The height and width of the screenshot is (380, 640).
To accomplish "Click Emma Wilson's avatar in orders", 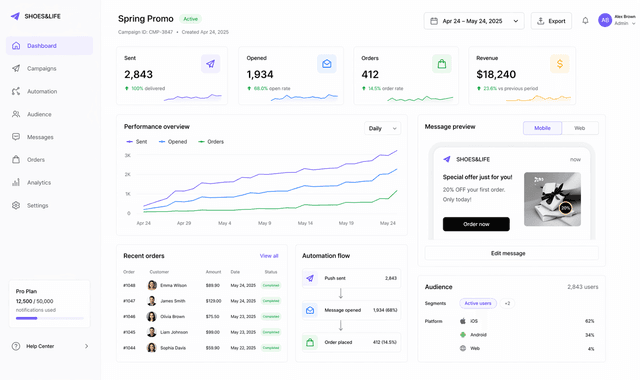I will (x=152, y=285).
